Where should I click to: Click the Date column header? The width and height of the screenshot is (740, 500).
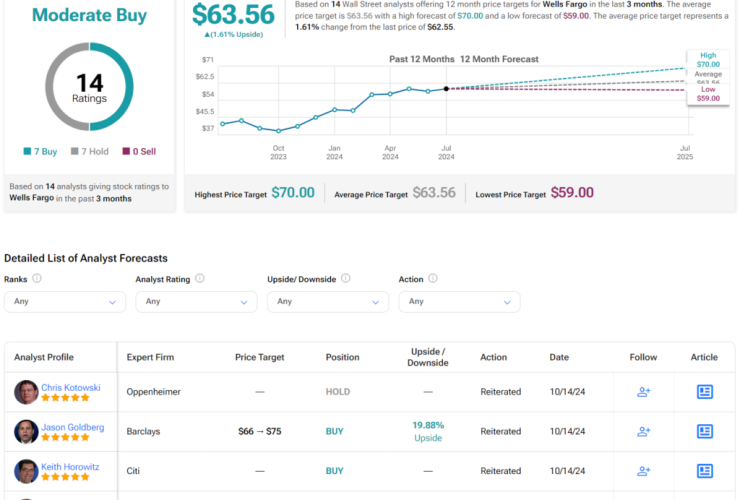click(x=559, y=357)
